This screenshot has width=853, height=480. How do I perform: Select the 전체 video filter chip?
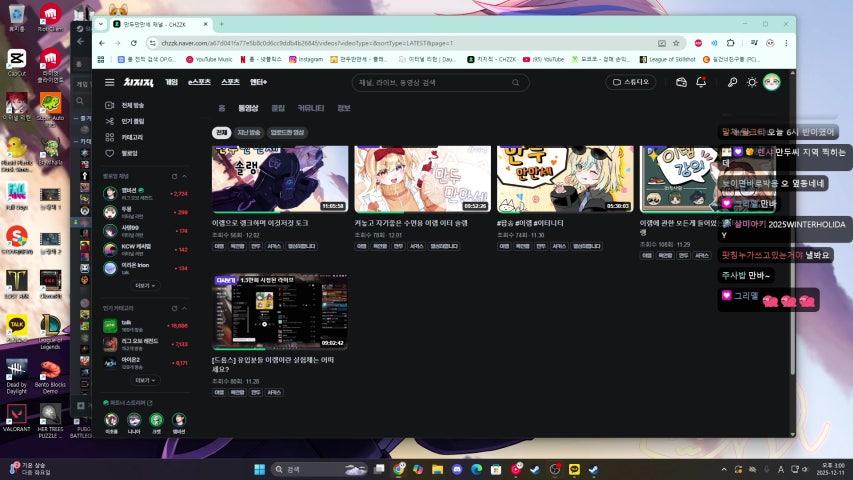[221, 132]
